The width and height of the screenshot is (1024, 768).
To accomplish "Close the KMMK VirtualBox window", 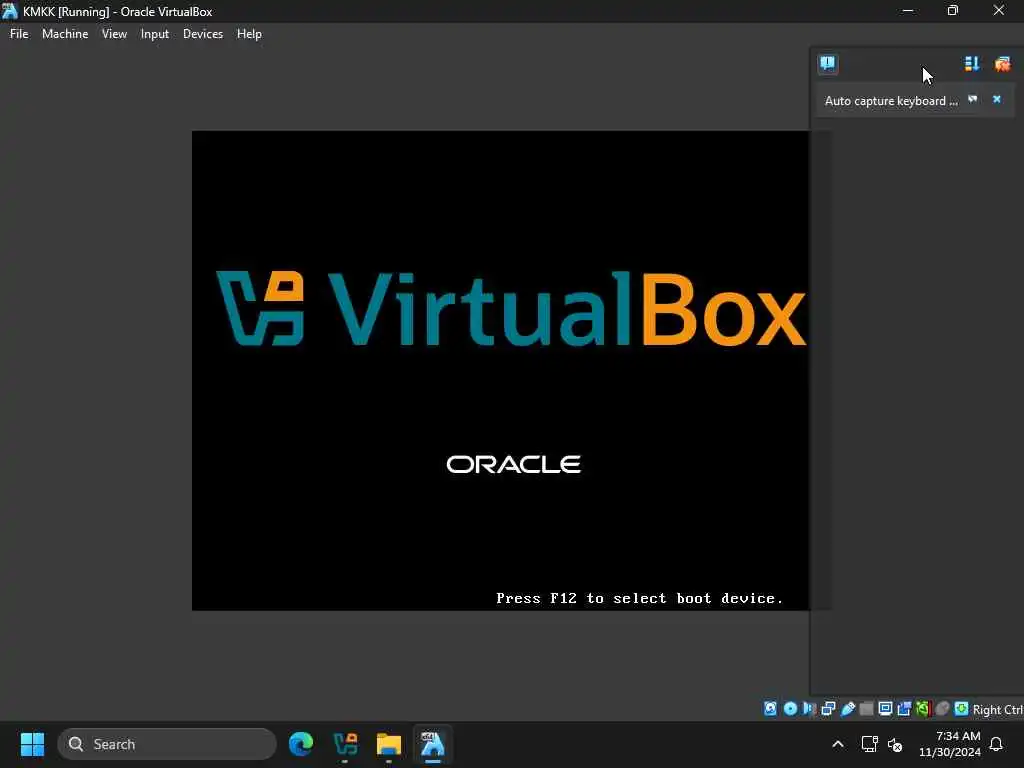I will [x=999, y=10].
